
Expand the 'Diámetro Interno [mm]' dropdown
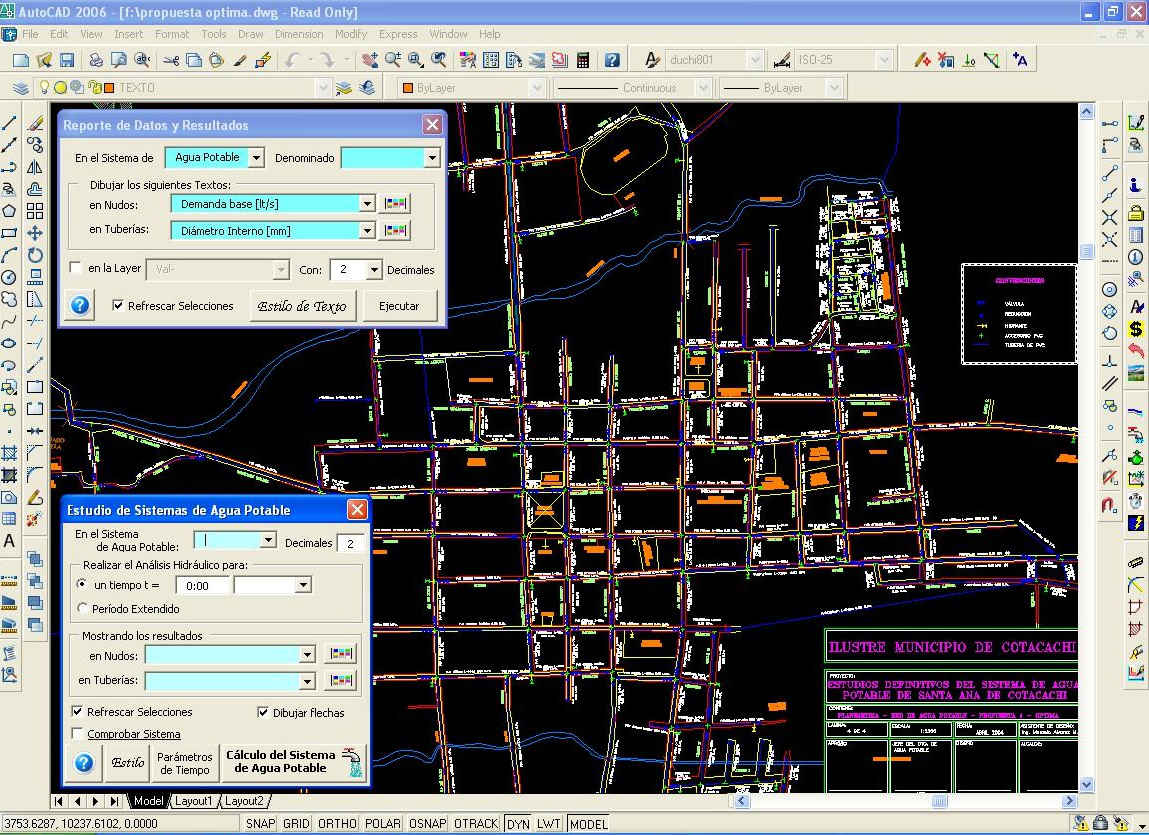(x=367, y=231)
